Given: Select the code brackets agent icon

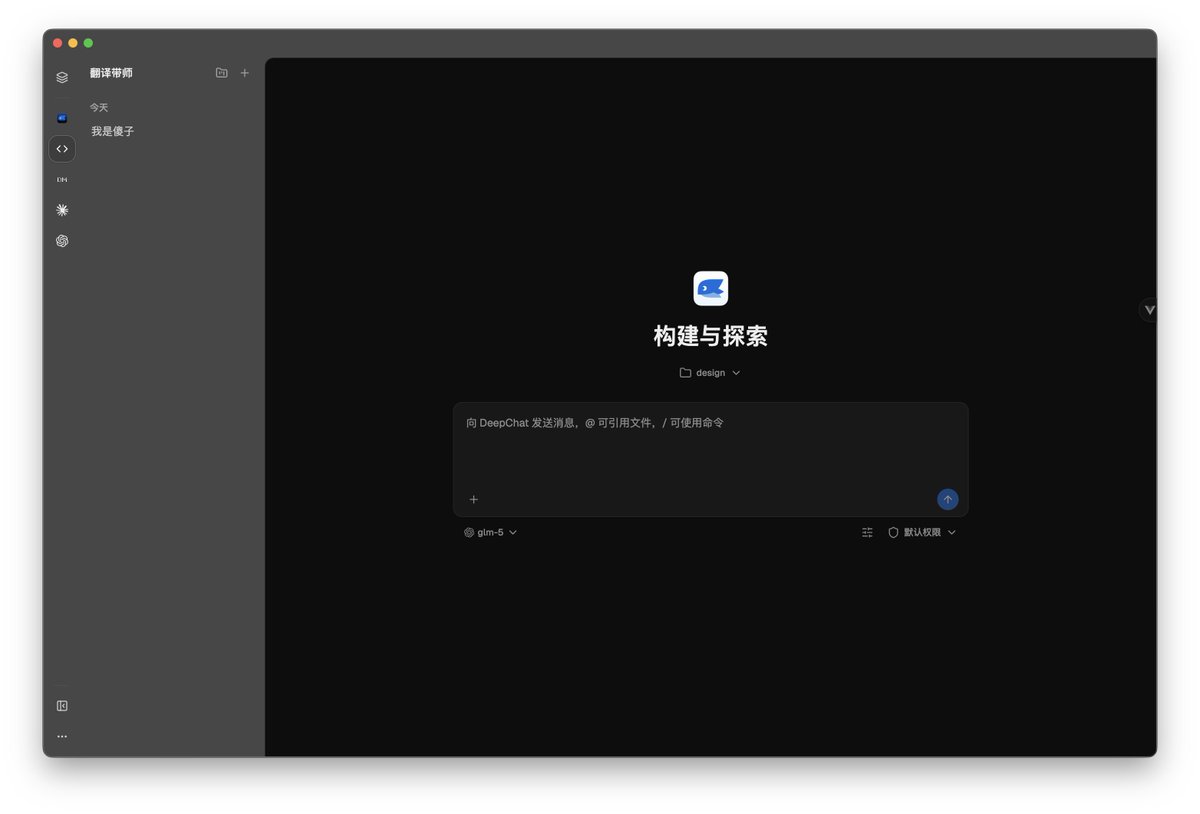Looking at the screenshot, I should 62,149.
